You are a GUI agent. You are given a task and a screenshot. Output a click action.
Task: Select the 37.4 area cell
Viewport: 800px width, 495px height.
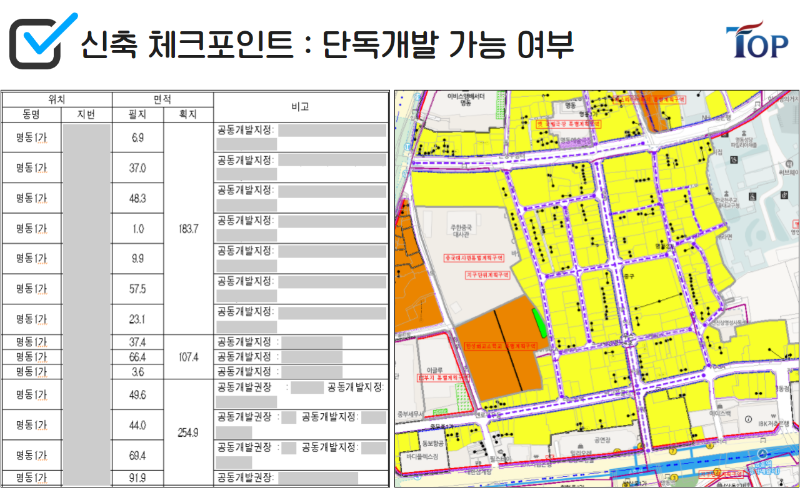[x=137, y=342]
